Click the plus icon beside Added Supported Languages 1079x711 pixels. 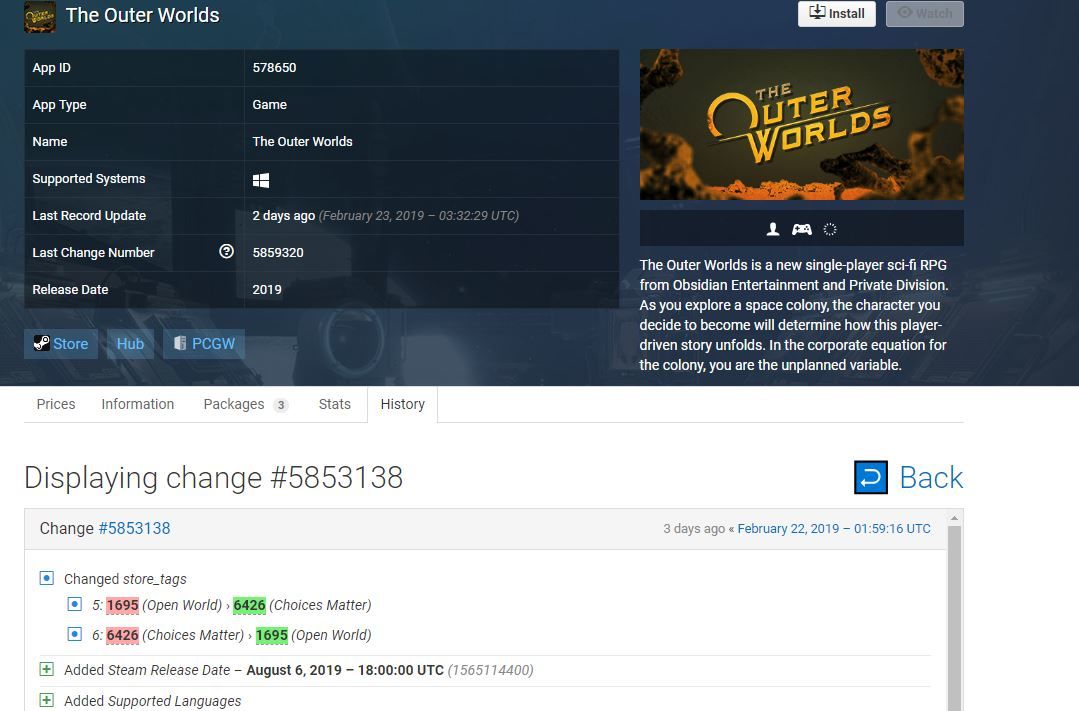pyautogui.click(x=46, y=700)
